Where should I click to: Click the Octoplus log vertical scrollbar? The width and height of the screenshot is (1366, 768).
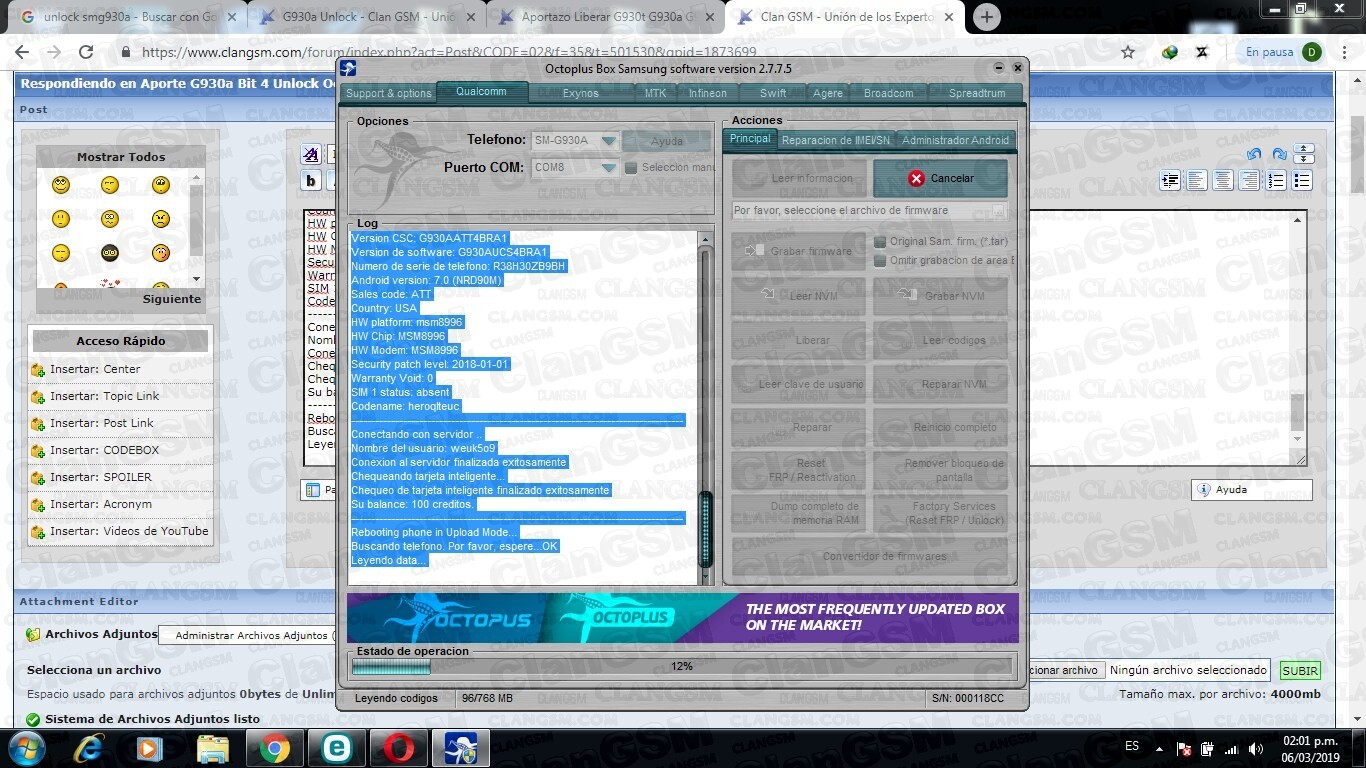[x=706, y=408]
